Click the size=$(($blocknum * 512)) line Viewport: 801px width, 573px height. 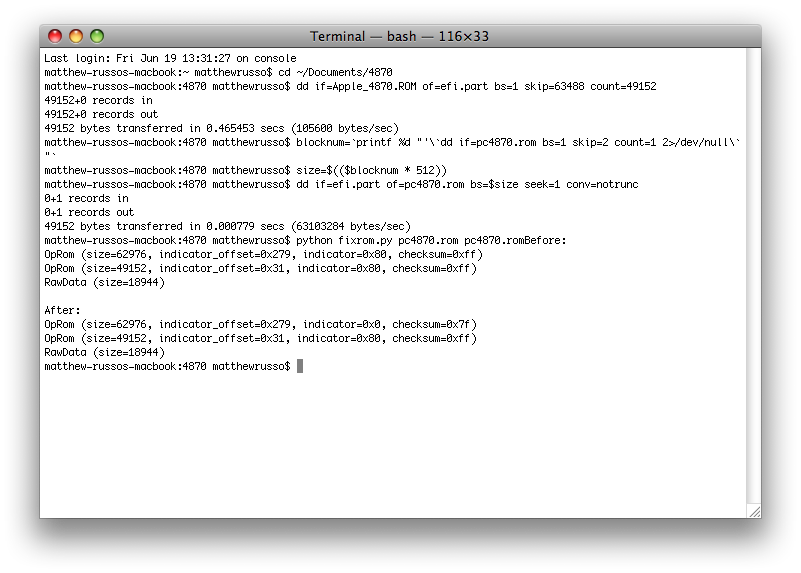(245, 170)
